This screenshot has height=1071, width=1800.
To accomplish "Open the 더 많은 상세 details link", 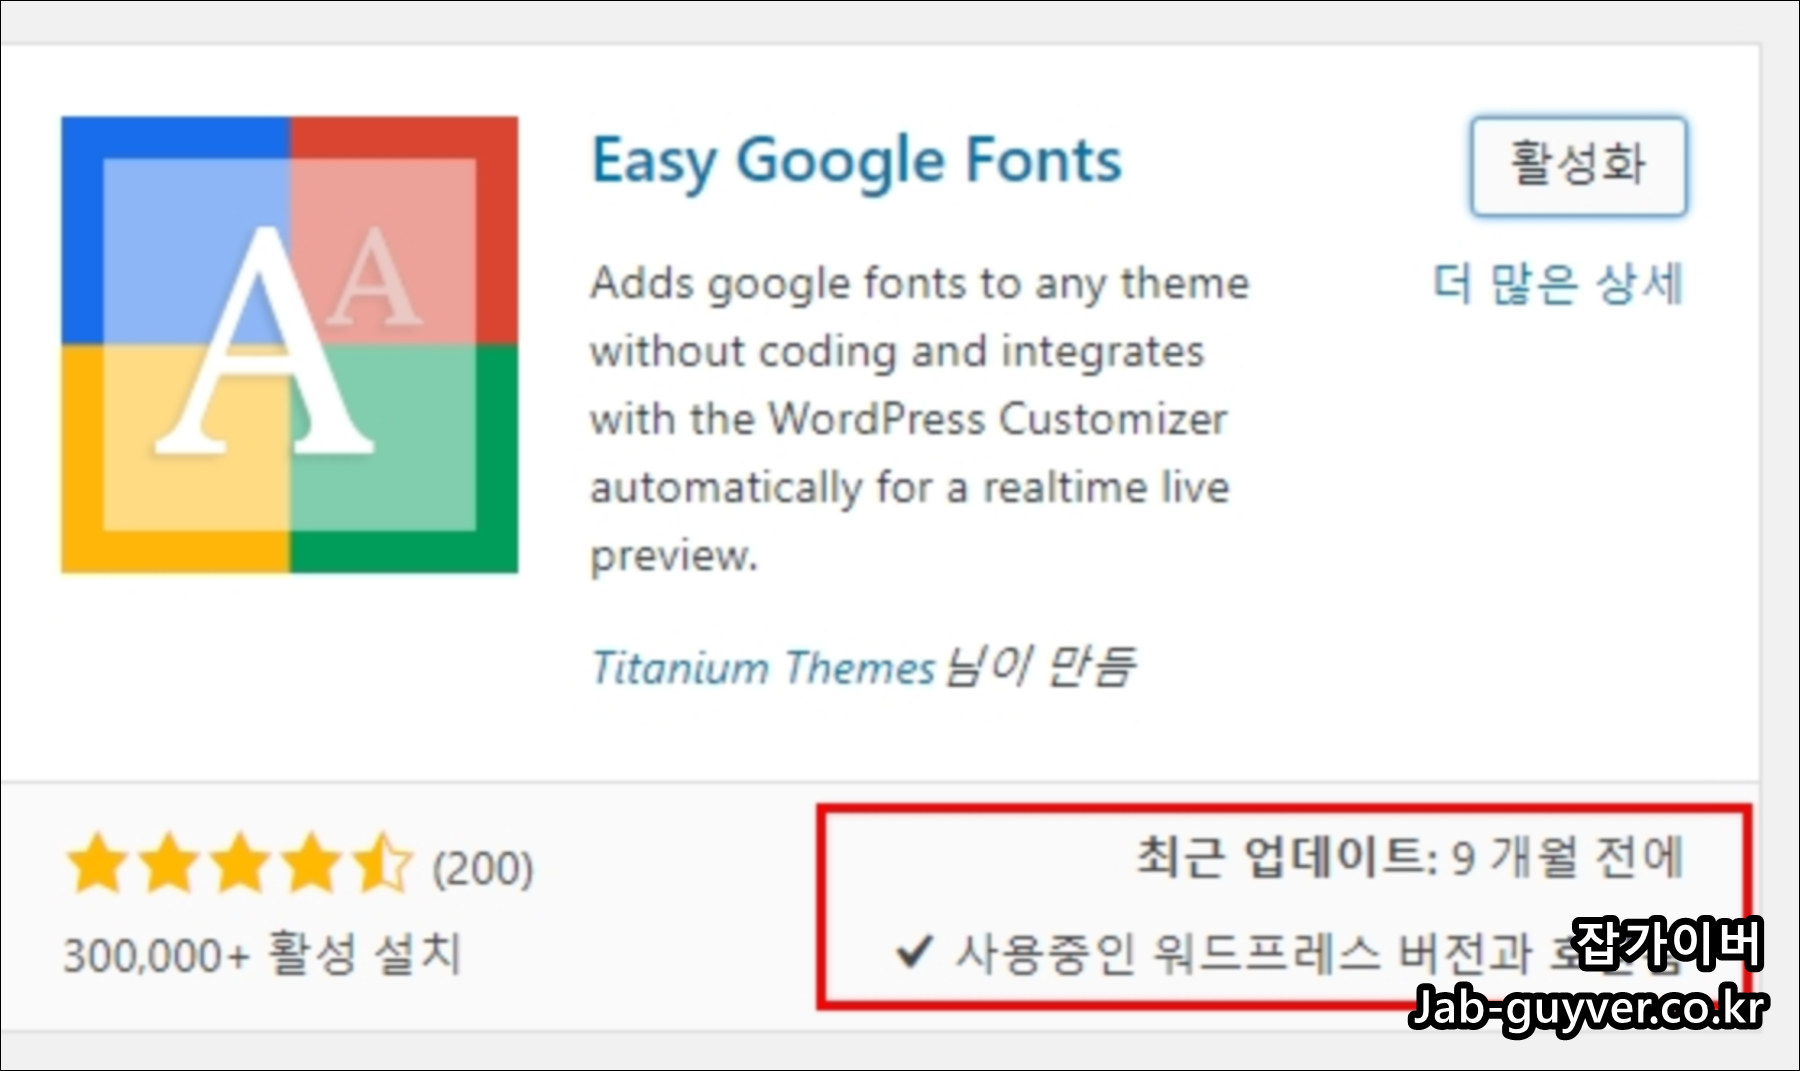I will (1558, 283).
